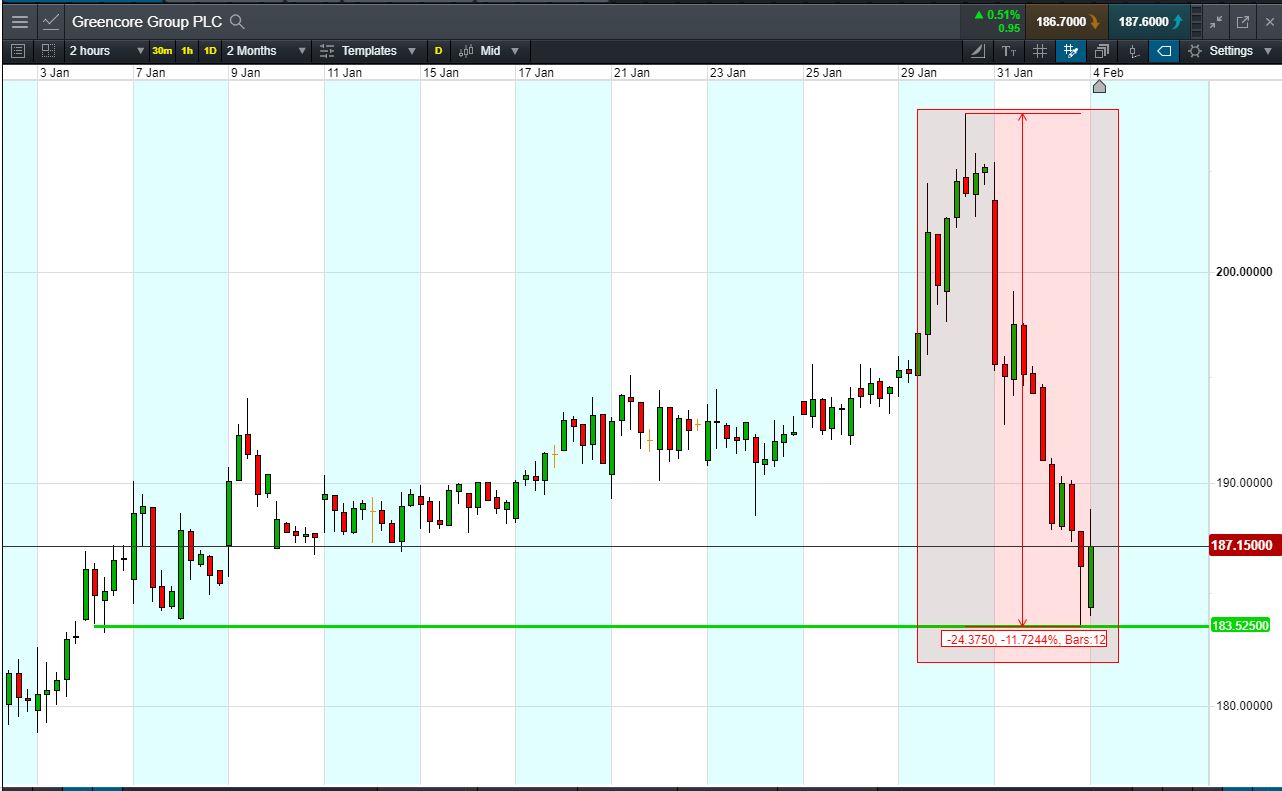Select the green 183.52500 price level label
The height and width of the screenshot is (791, 1282).
1240,626
